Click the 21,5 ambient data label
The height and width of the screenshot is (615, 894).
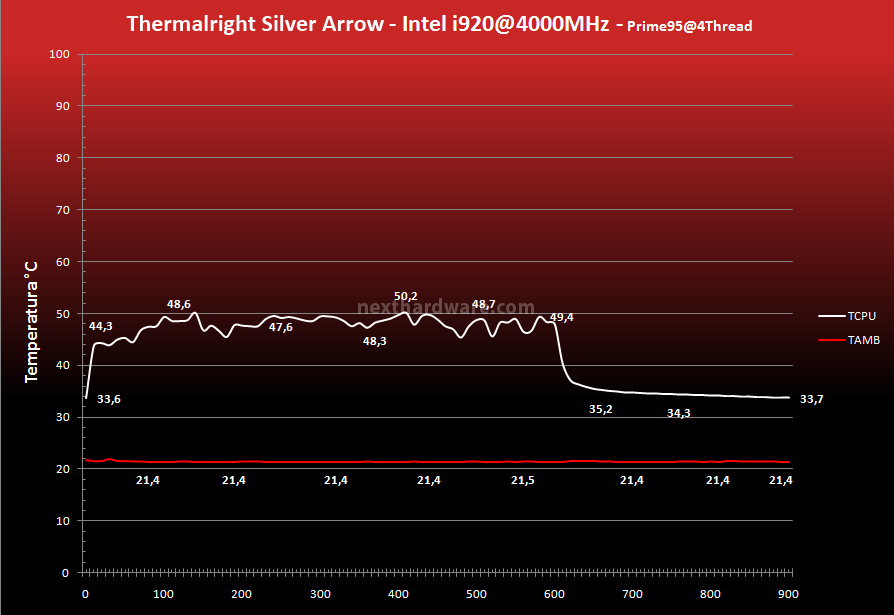click(x=523, y=480)
